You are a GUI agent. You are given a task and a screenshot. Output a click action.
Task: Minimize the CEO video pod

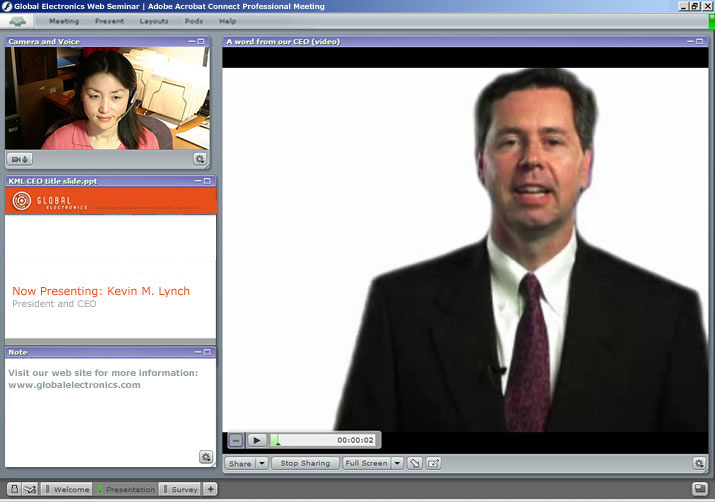click(690, 41)
